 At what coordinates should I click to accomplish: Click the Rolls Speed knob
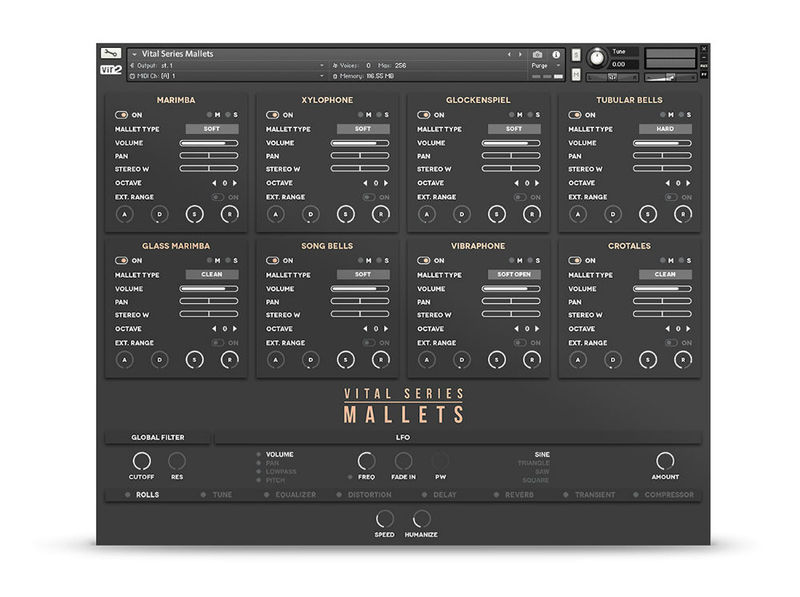pyautogui.click(x=384, y=519)
